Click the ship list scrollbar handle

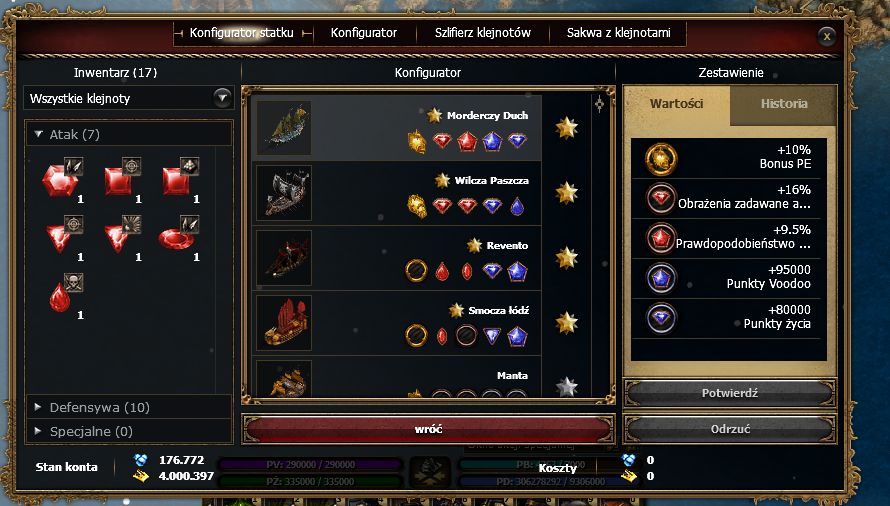599,104
